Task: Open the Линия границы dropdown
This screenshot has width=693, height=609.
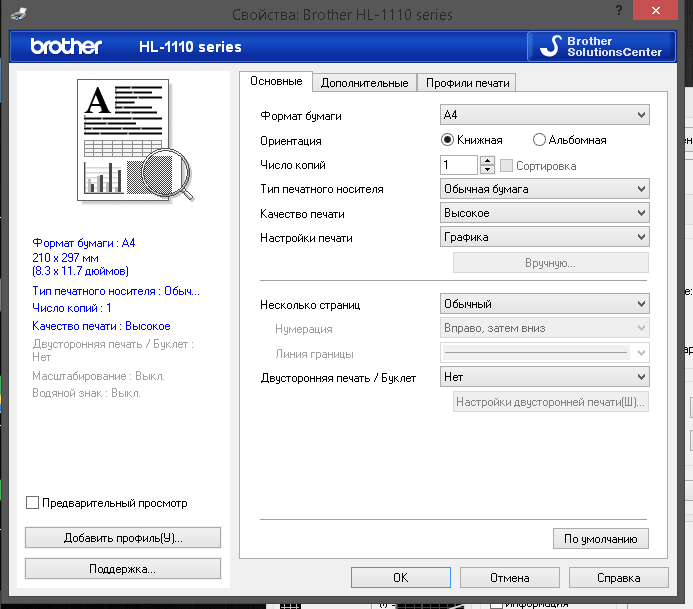Action: pyautogui.click(x=544, y=353)
